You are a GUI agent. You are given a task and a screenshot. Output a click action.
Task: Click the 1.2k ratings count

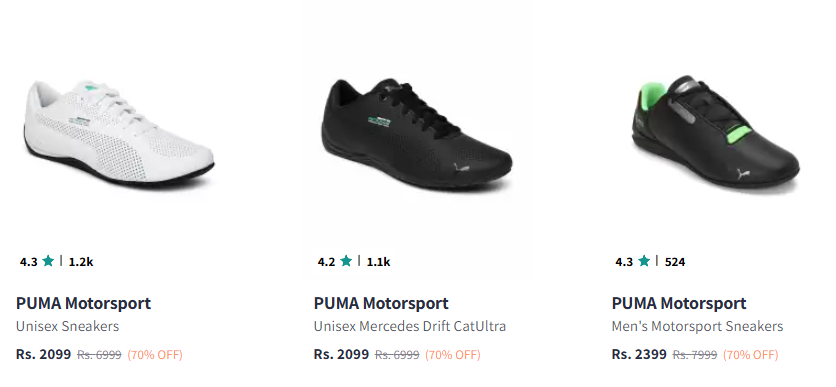81,262
